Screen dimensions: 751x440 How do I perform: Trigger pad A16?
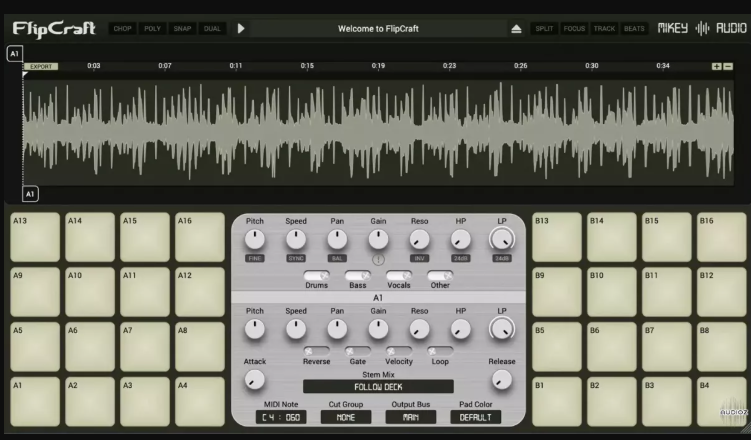200,237
